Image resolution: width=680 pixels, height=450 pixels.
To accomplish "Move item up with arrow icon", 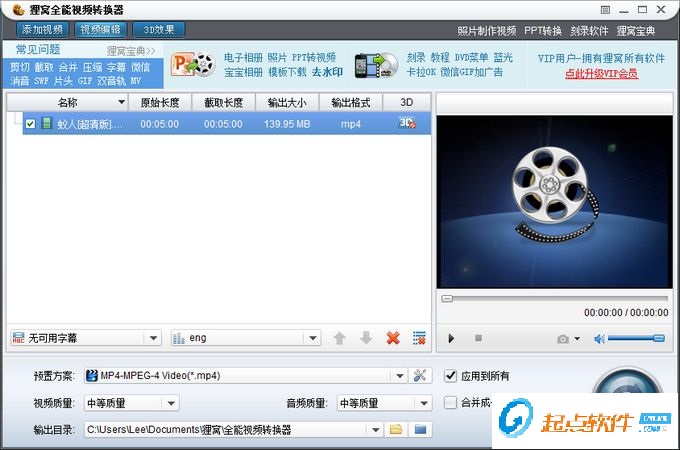I will (340, 338).
